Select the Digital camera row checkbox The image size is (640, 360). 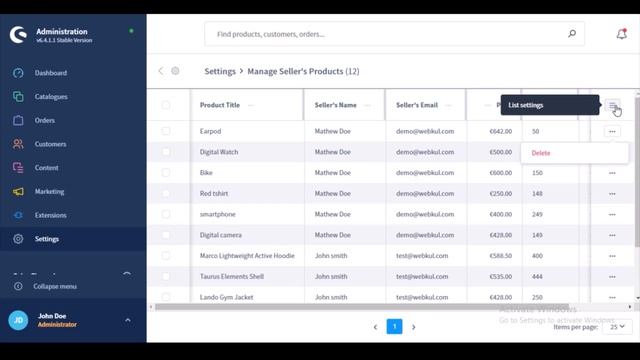pyautogui.click(x=166, y=235)
